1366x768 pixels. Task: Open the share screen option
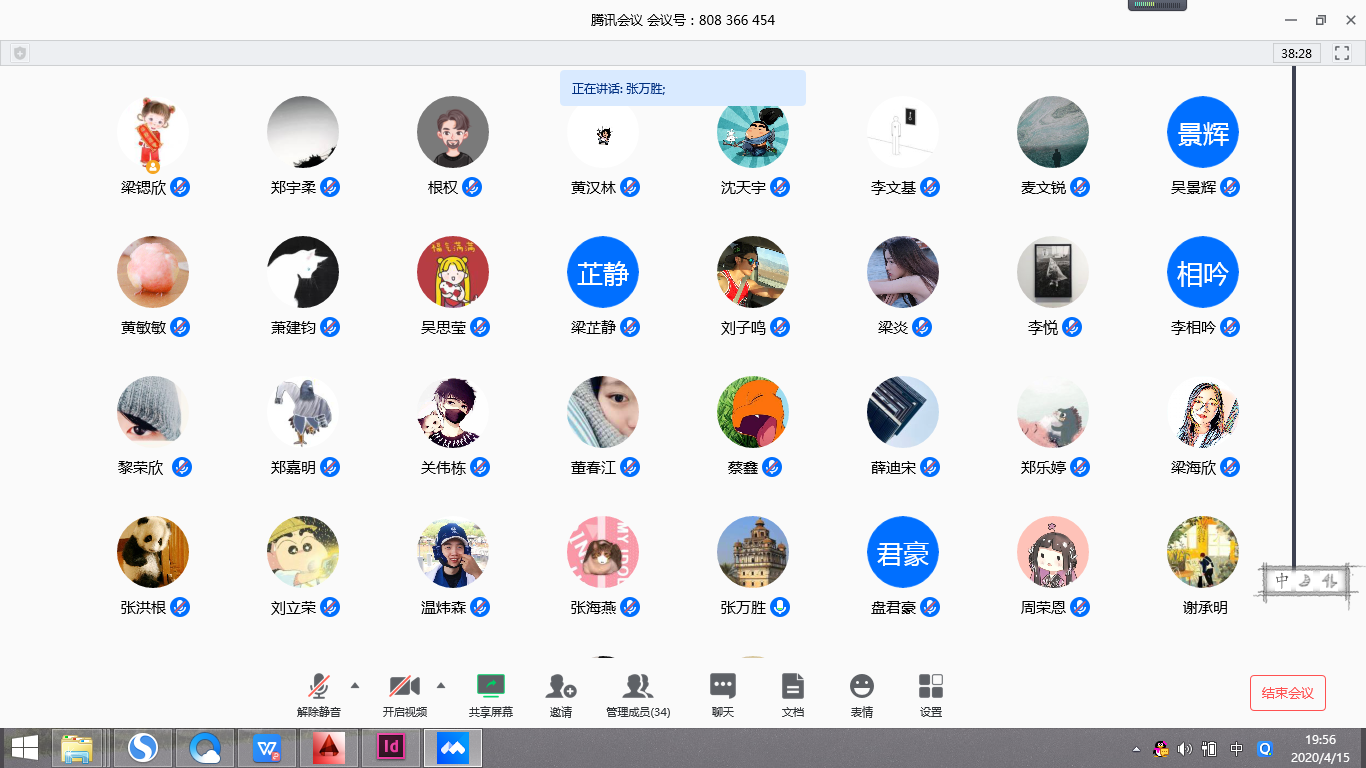click(x=490, y=695)
